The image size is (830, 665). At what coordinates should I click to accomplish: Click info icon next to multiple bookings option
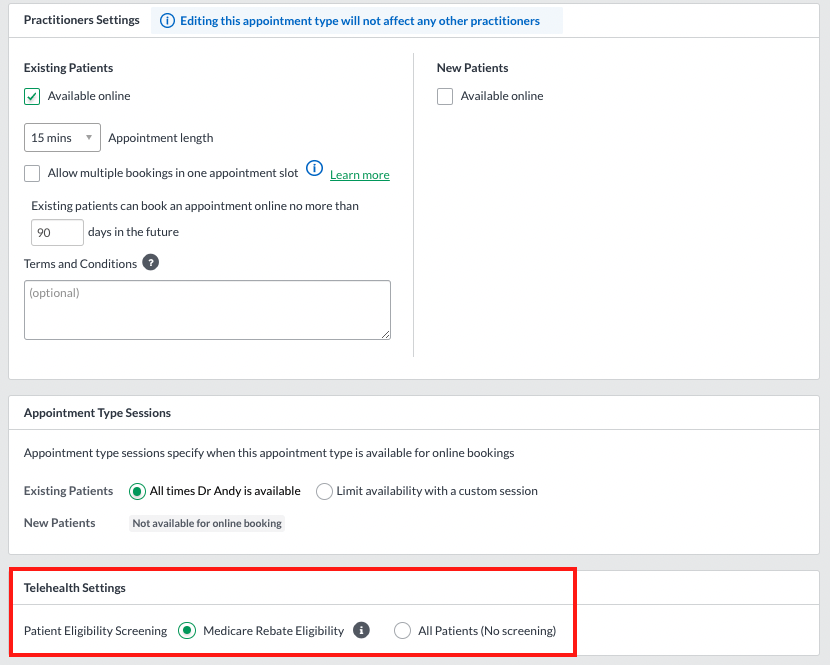point(314,168)
